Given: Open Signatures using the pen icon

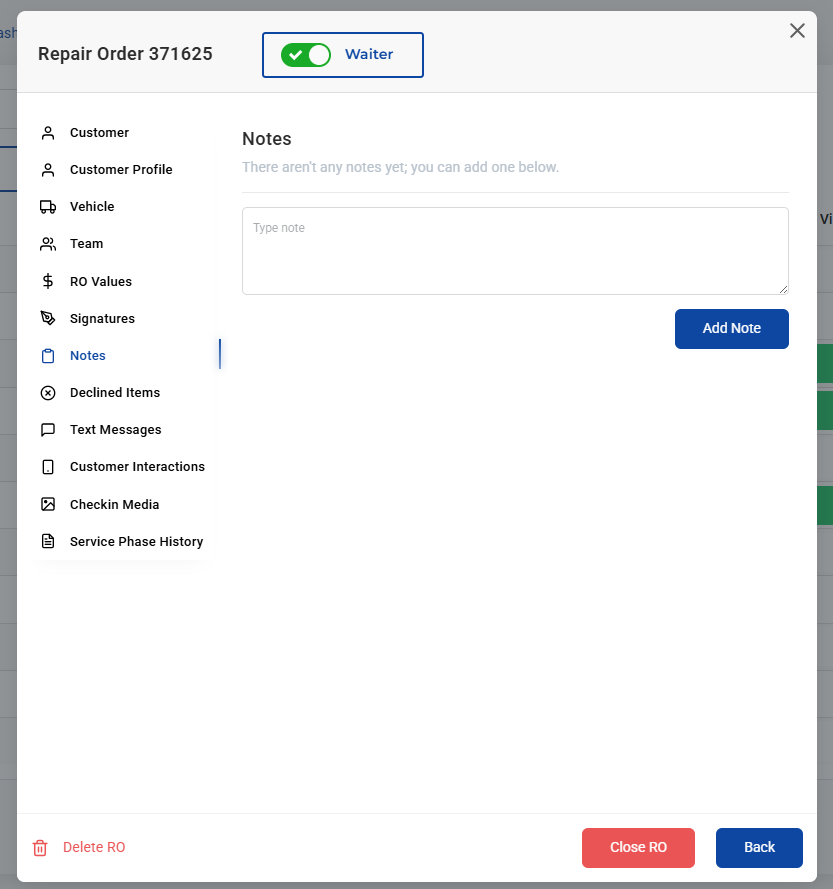Looking at the screenshot, I should 47,318.
